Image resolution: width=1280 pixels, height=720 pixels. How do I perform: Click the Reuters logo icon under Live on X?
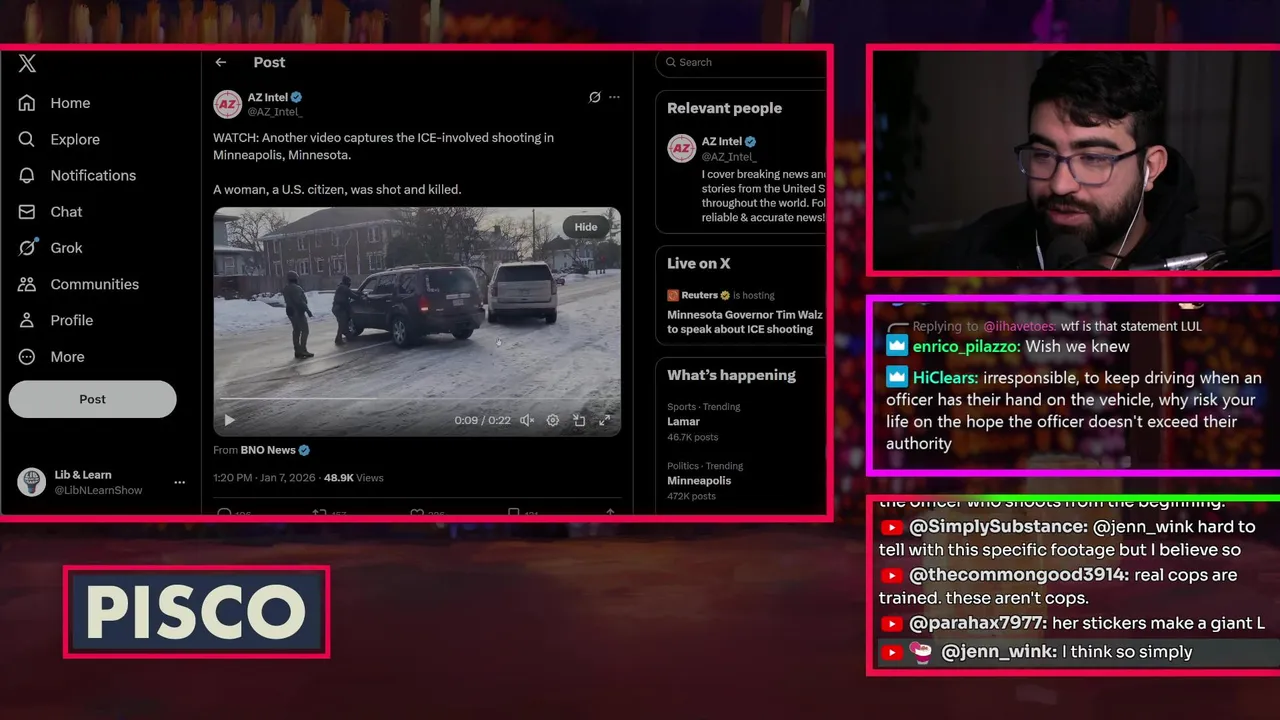[674, 295]
